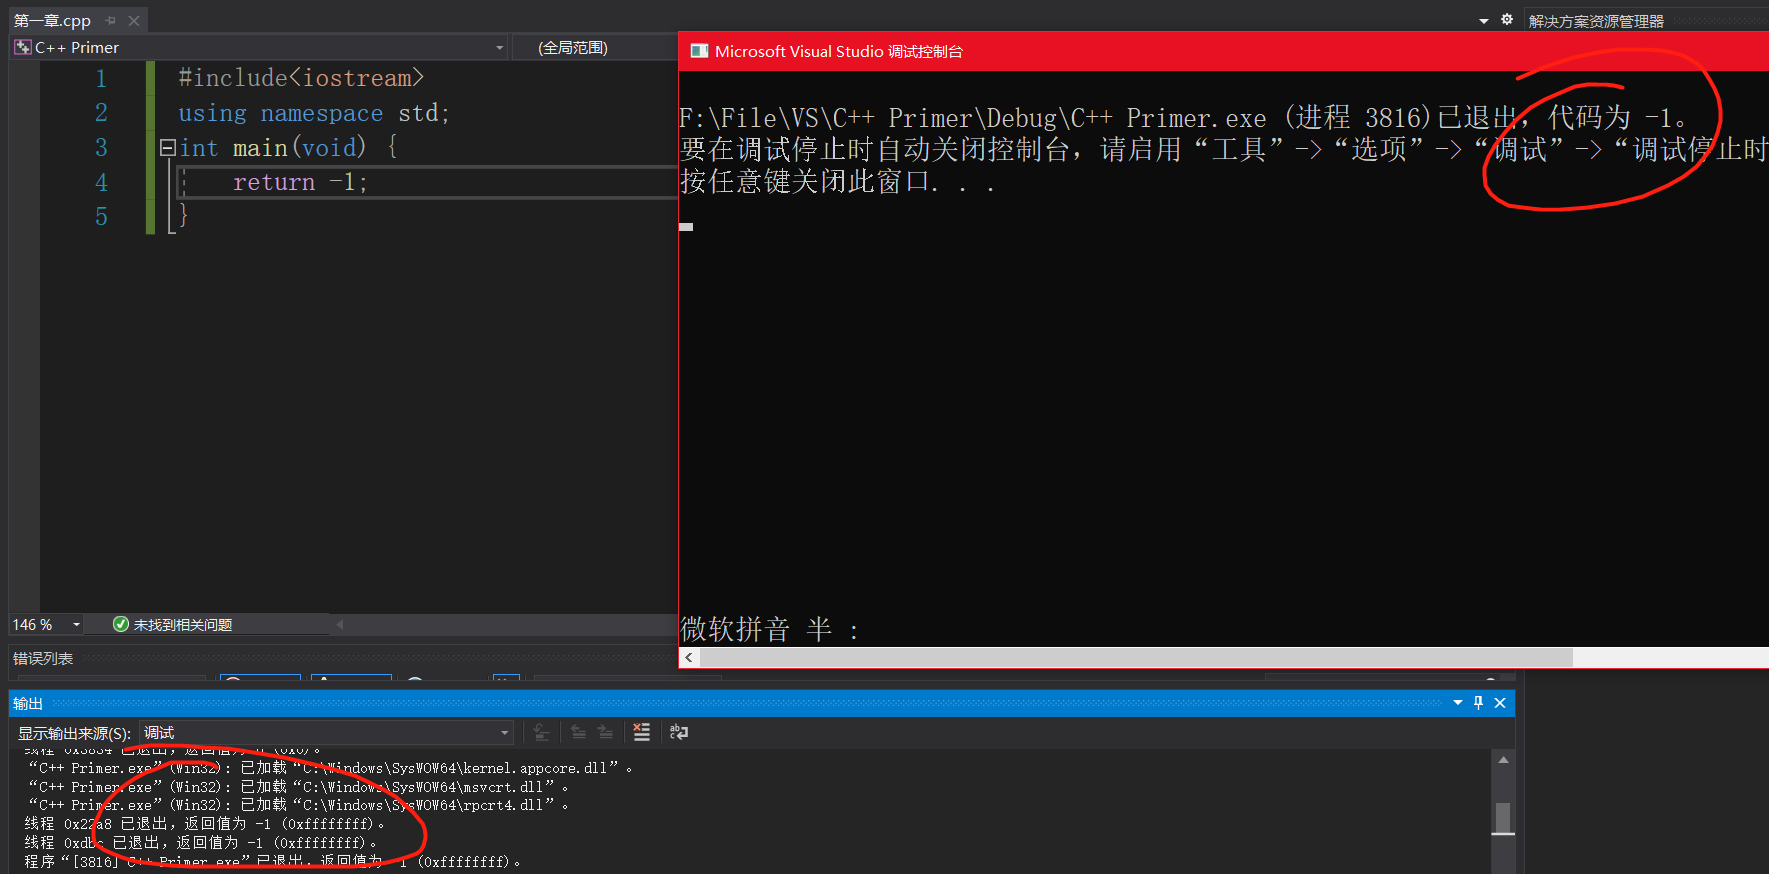This screenshot has height=874, width=1769.
Task: Click line number 3 in the gutter
Action: (101, 148)
